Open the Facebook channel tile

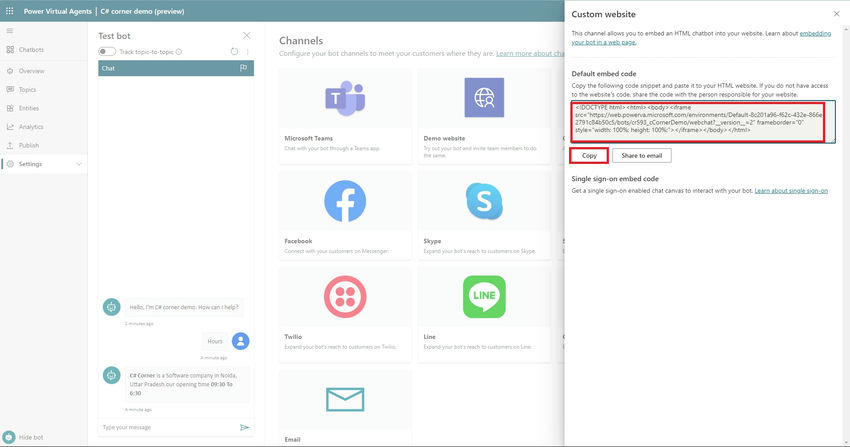[x=345, y=216]
